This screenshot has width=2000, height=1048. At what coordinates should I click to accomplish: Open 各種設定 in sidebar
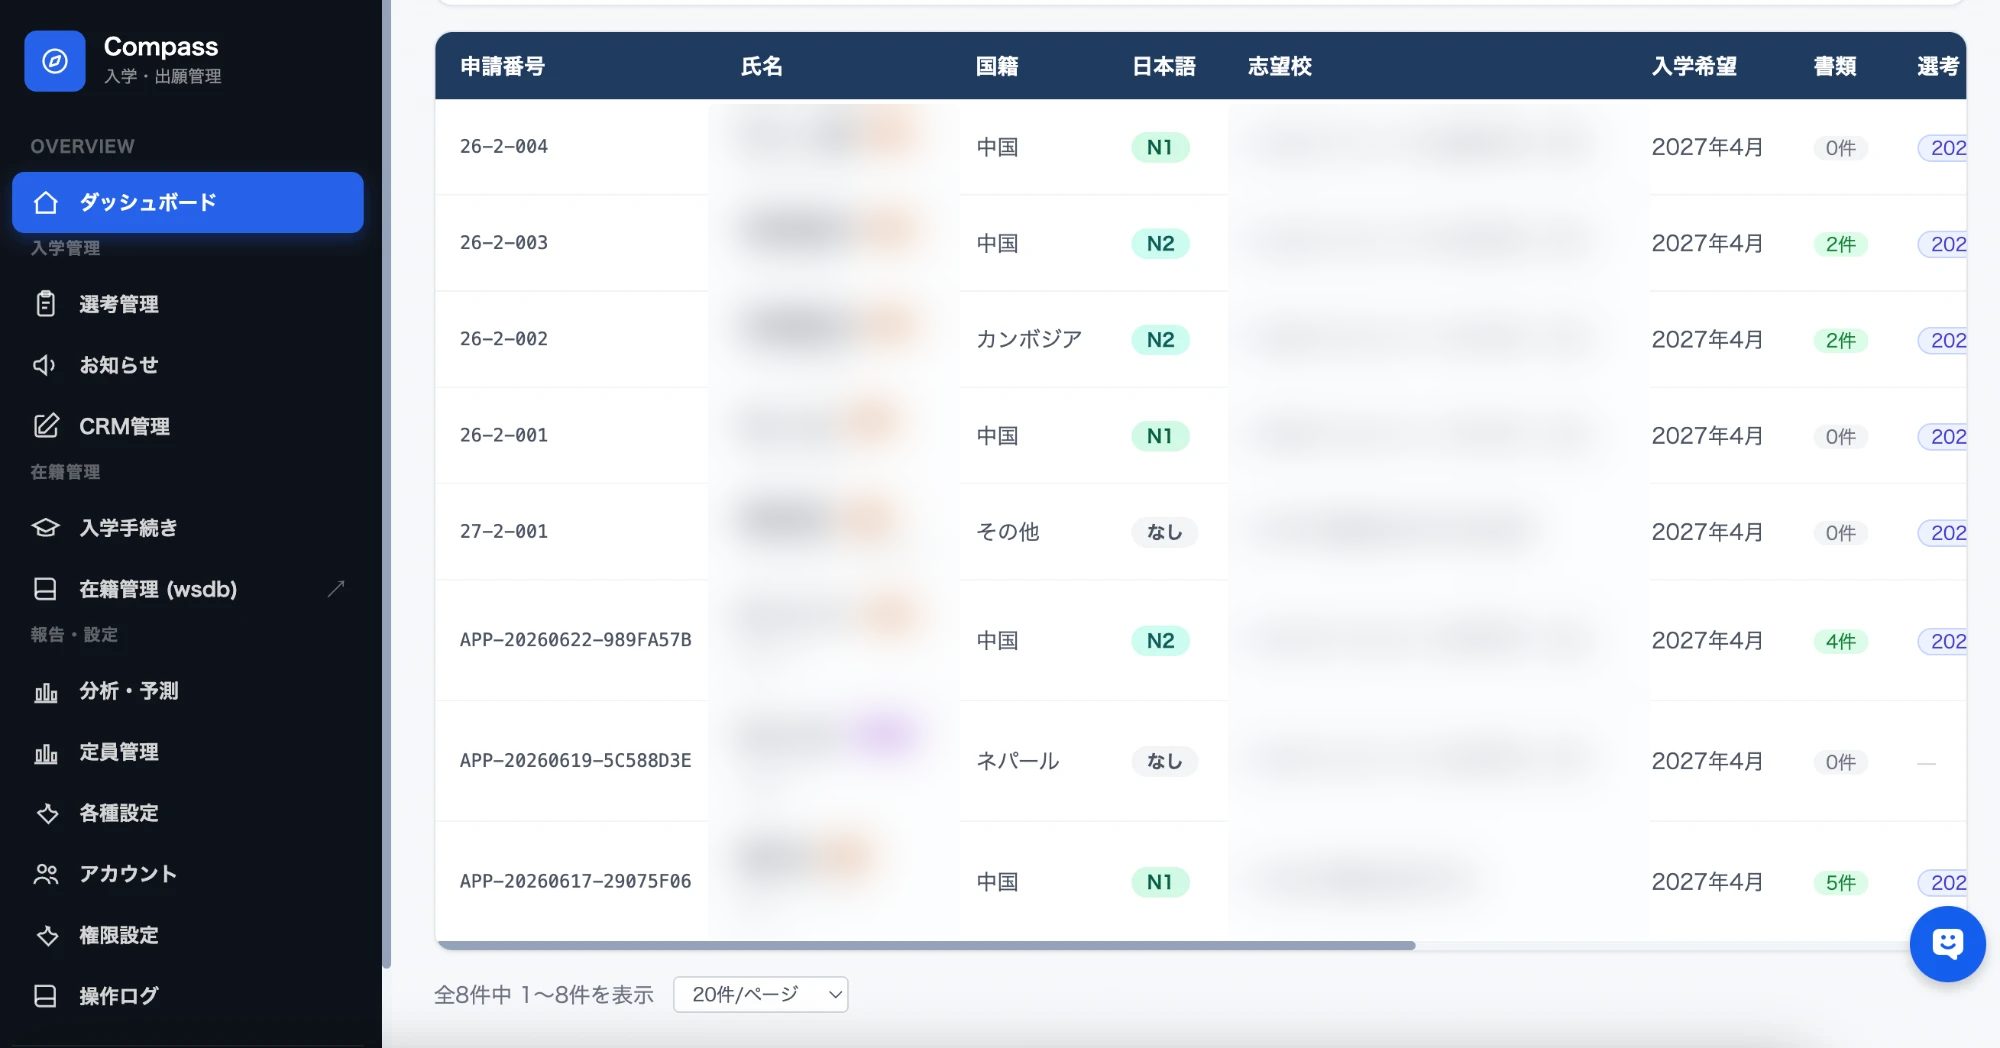188,813
